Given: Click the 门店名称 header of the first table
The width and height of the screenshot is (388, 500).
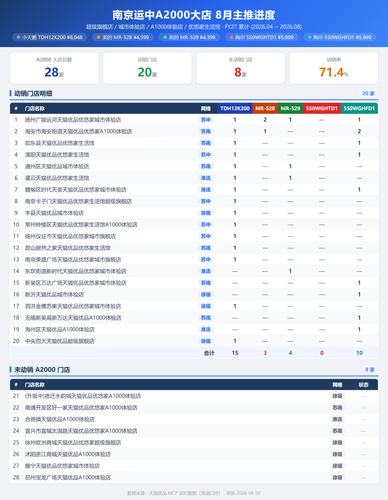Looking at the screenshot, I should [35, 109].
